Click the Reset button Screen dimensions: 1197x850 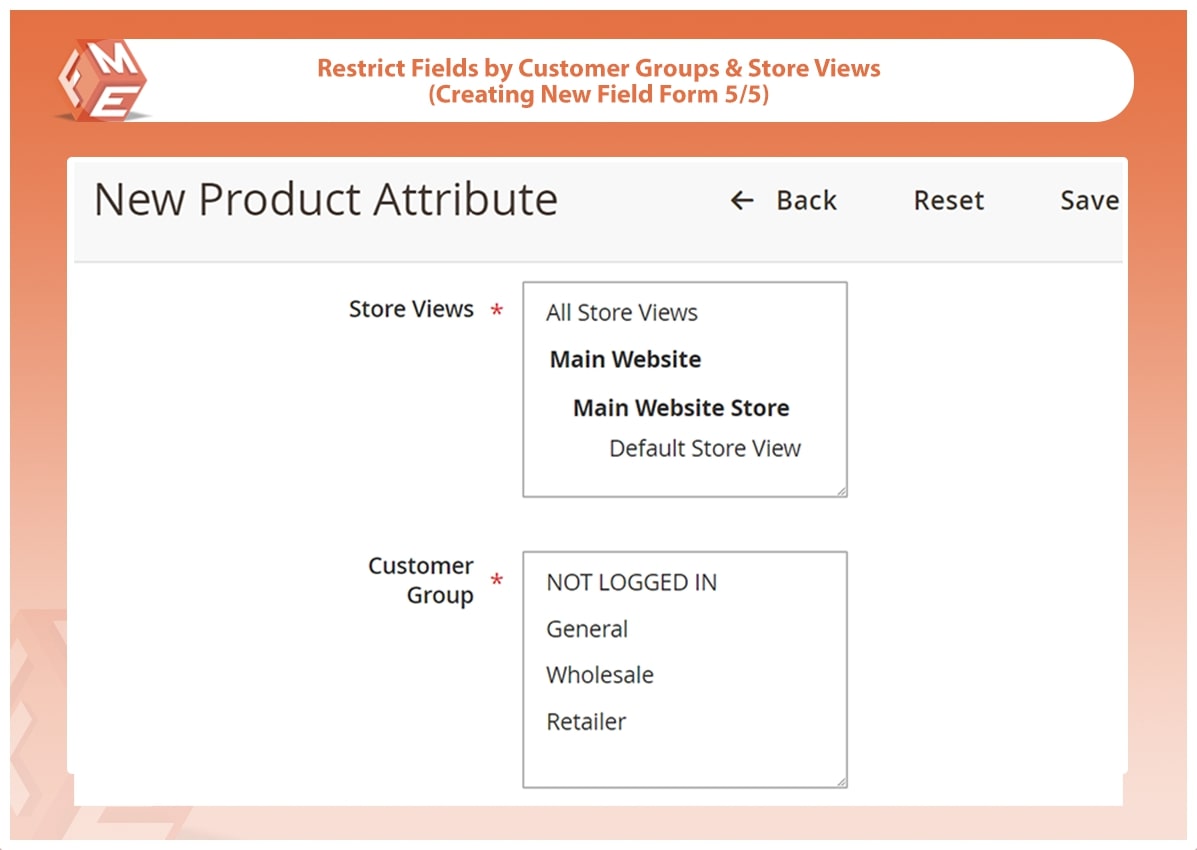click(x=948, y=201)
